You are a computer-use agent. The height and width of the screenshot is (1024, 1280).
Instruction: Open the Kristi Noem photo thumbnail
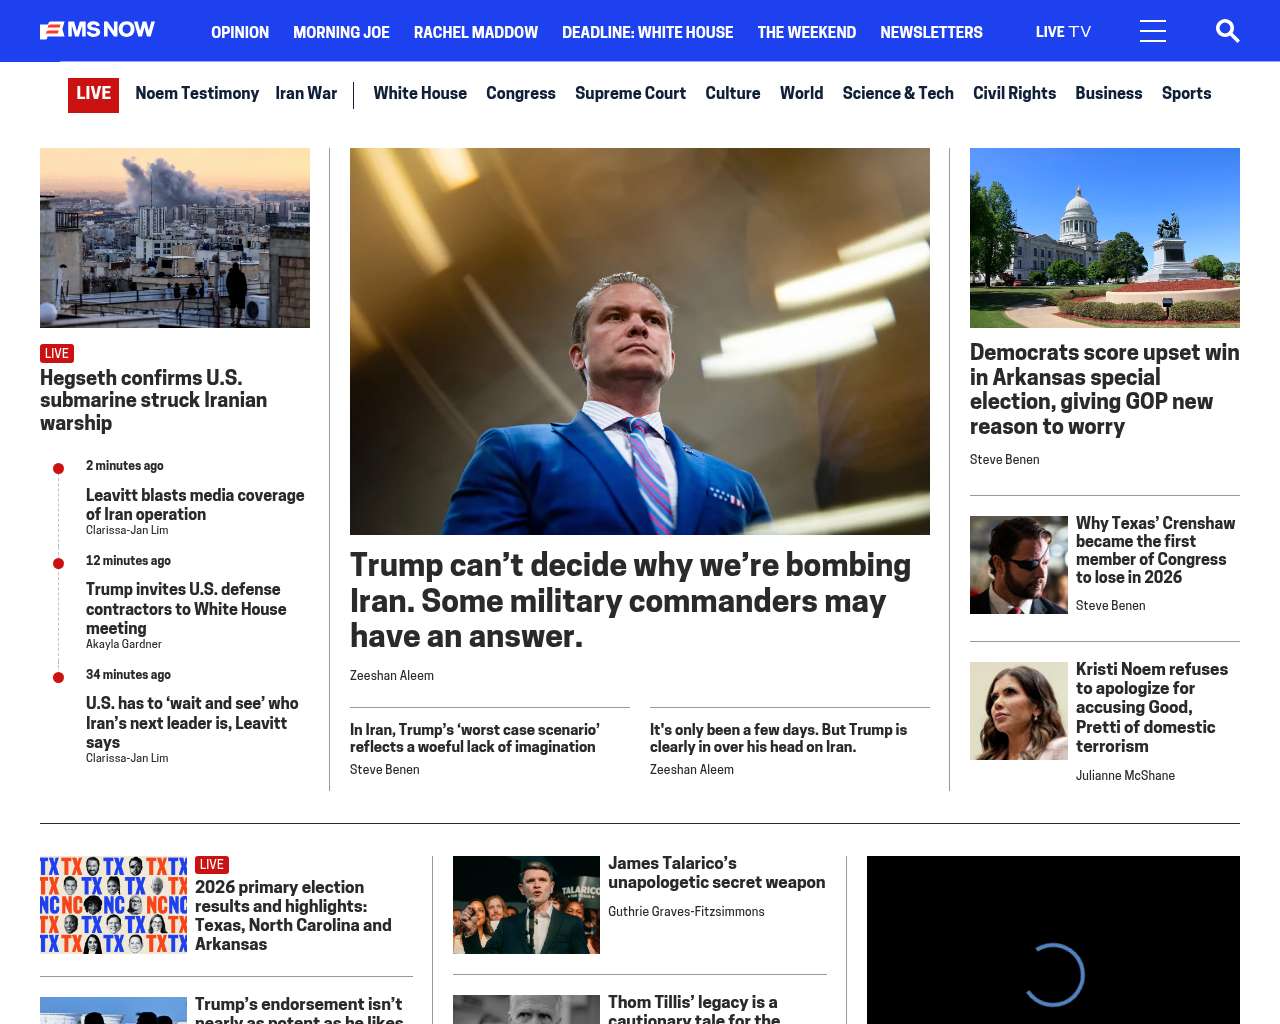pos(1018,711)
